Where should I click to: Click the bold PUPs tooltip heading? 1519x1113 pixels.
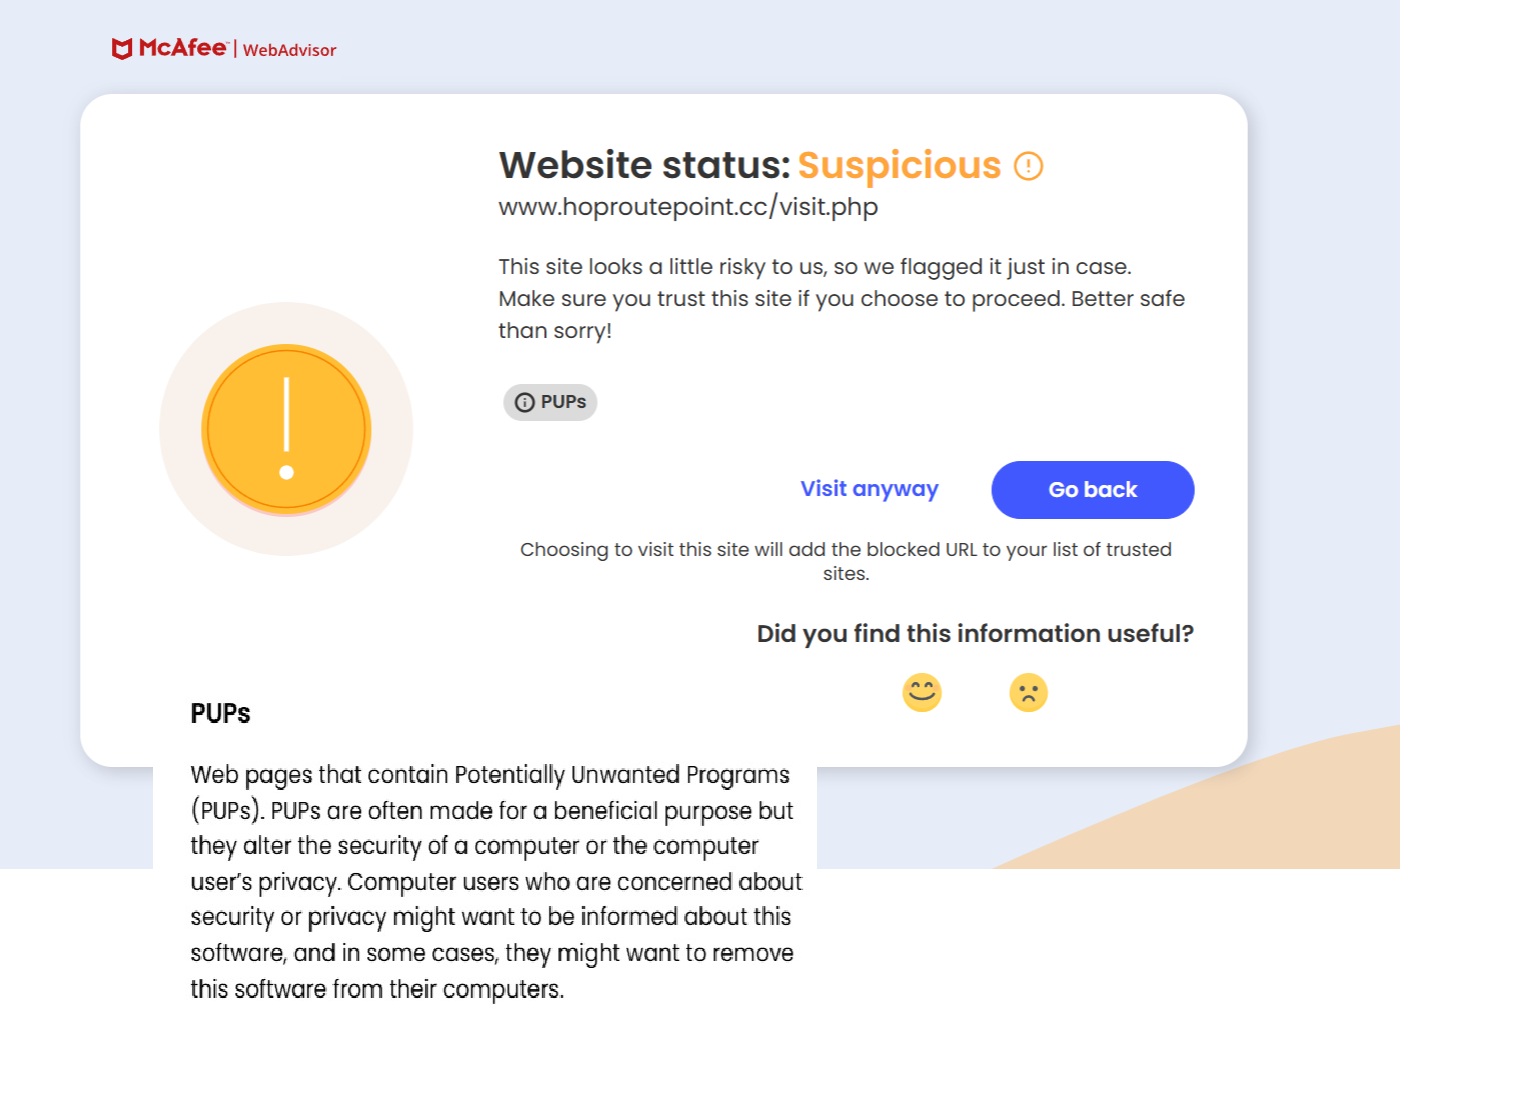click(220, 714)
